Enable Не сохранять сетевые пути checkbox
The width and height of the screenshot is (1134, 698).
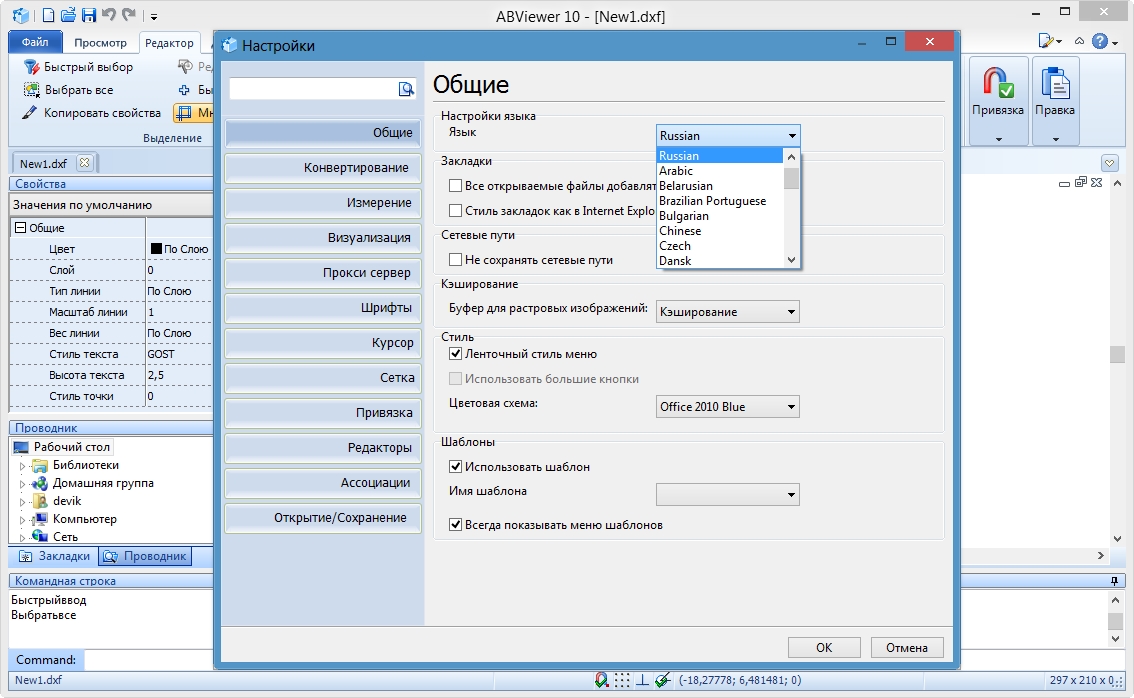456,260
